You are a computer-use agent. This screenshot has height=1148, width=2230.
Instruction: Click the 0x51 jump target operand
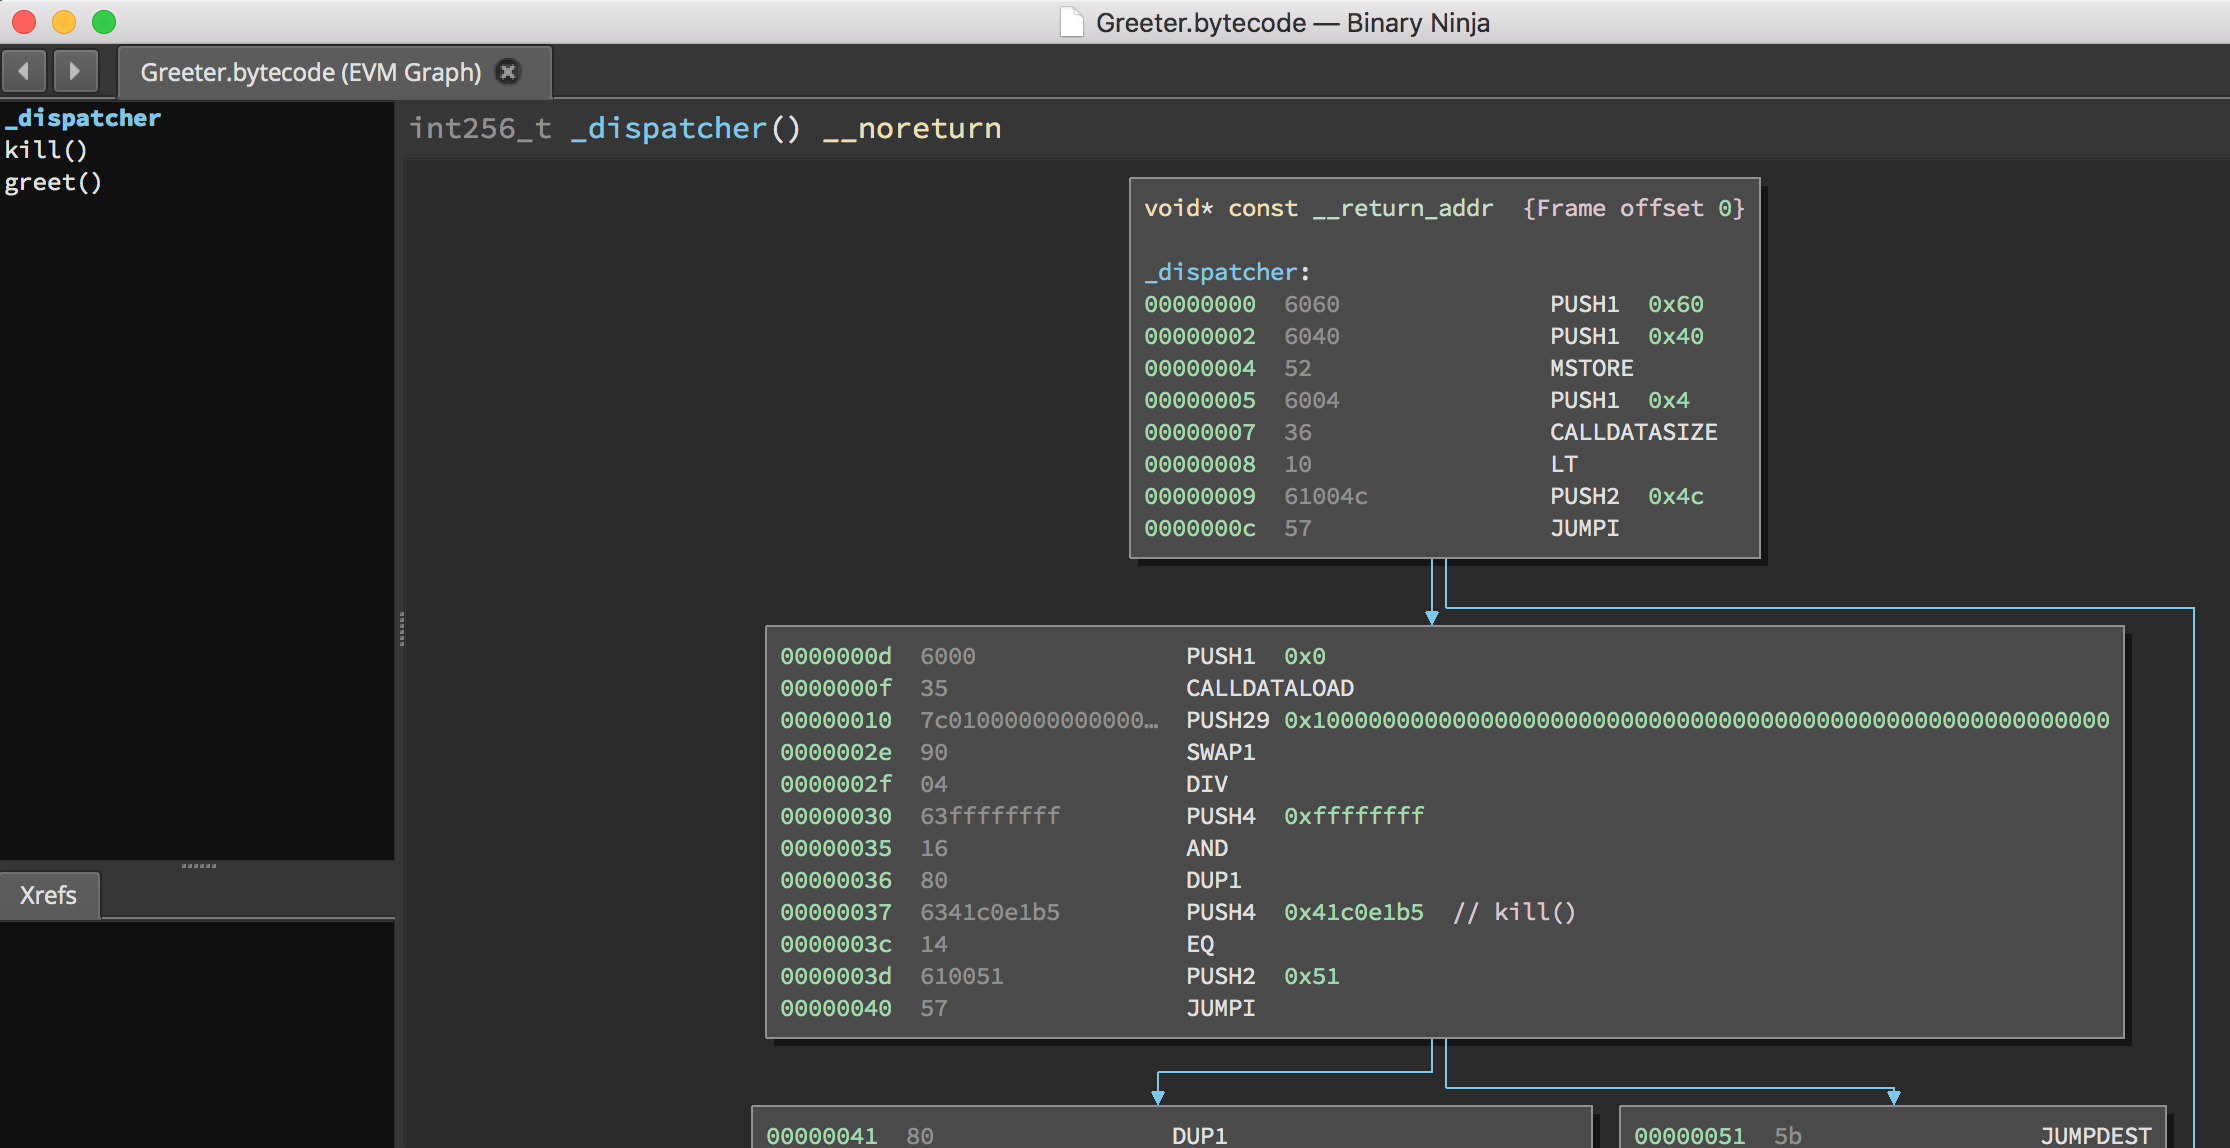tap(1311, 976)
